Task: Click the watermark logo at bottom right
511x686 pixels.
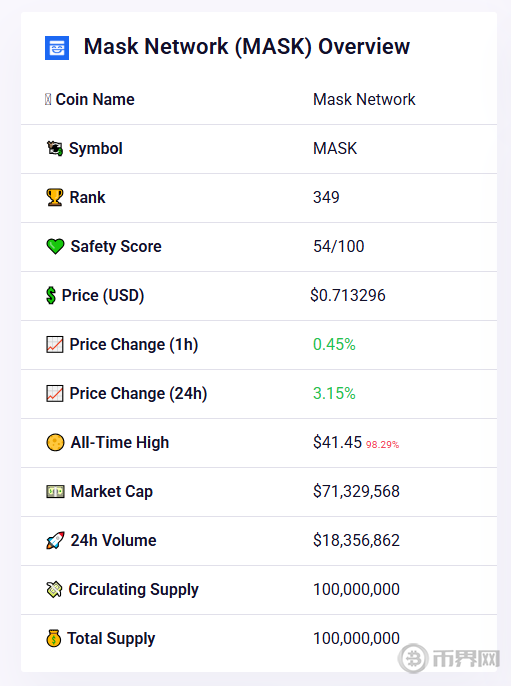Action: 449,658
